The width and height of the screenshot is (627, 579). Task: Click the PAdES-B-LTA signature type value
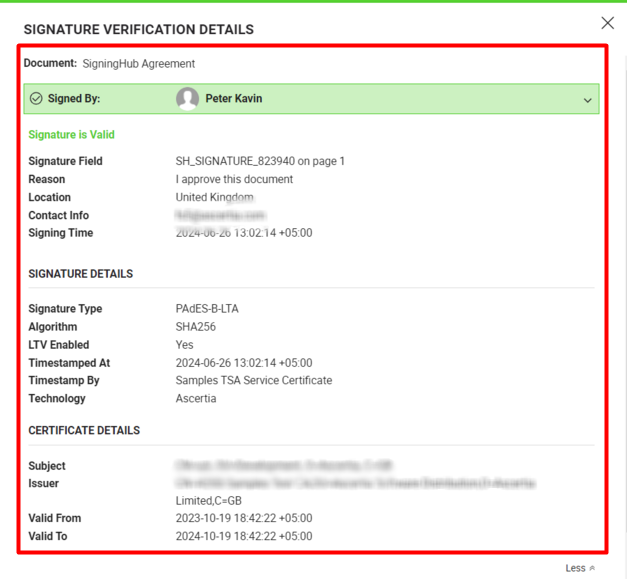[x=207, y=309]
